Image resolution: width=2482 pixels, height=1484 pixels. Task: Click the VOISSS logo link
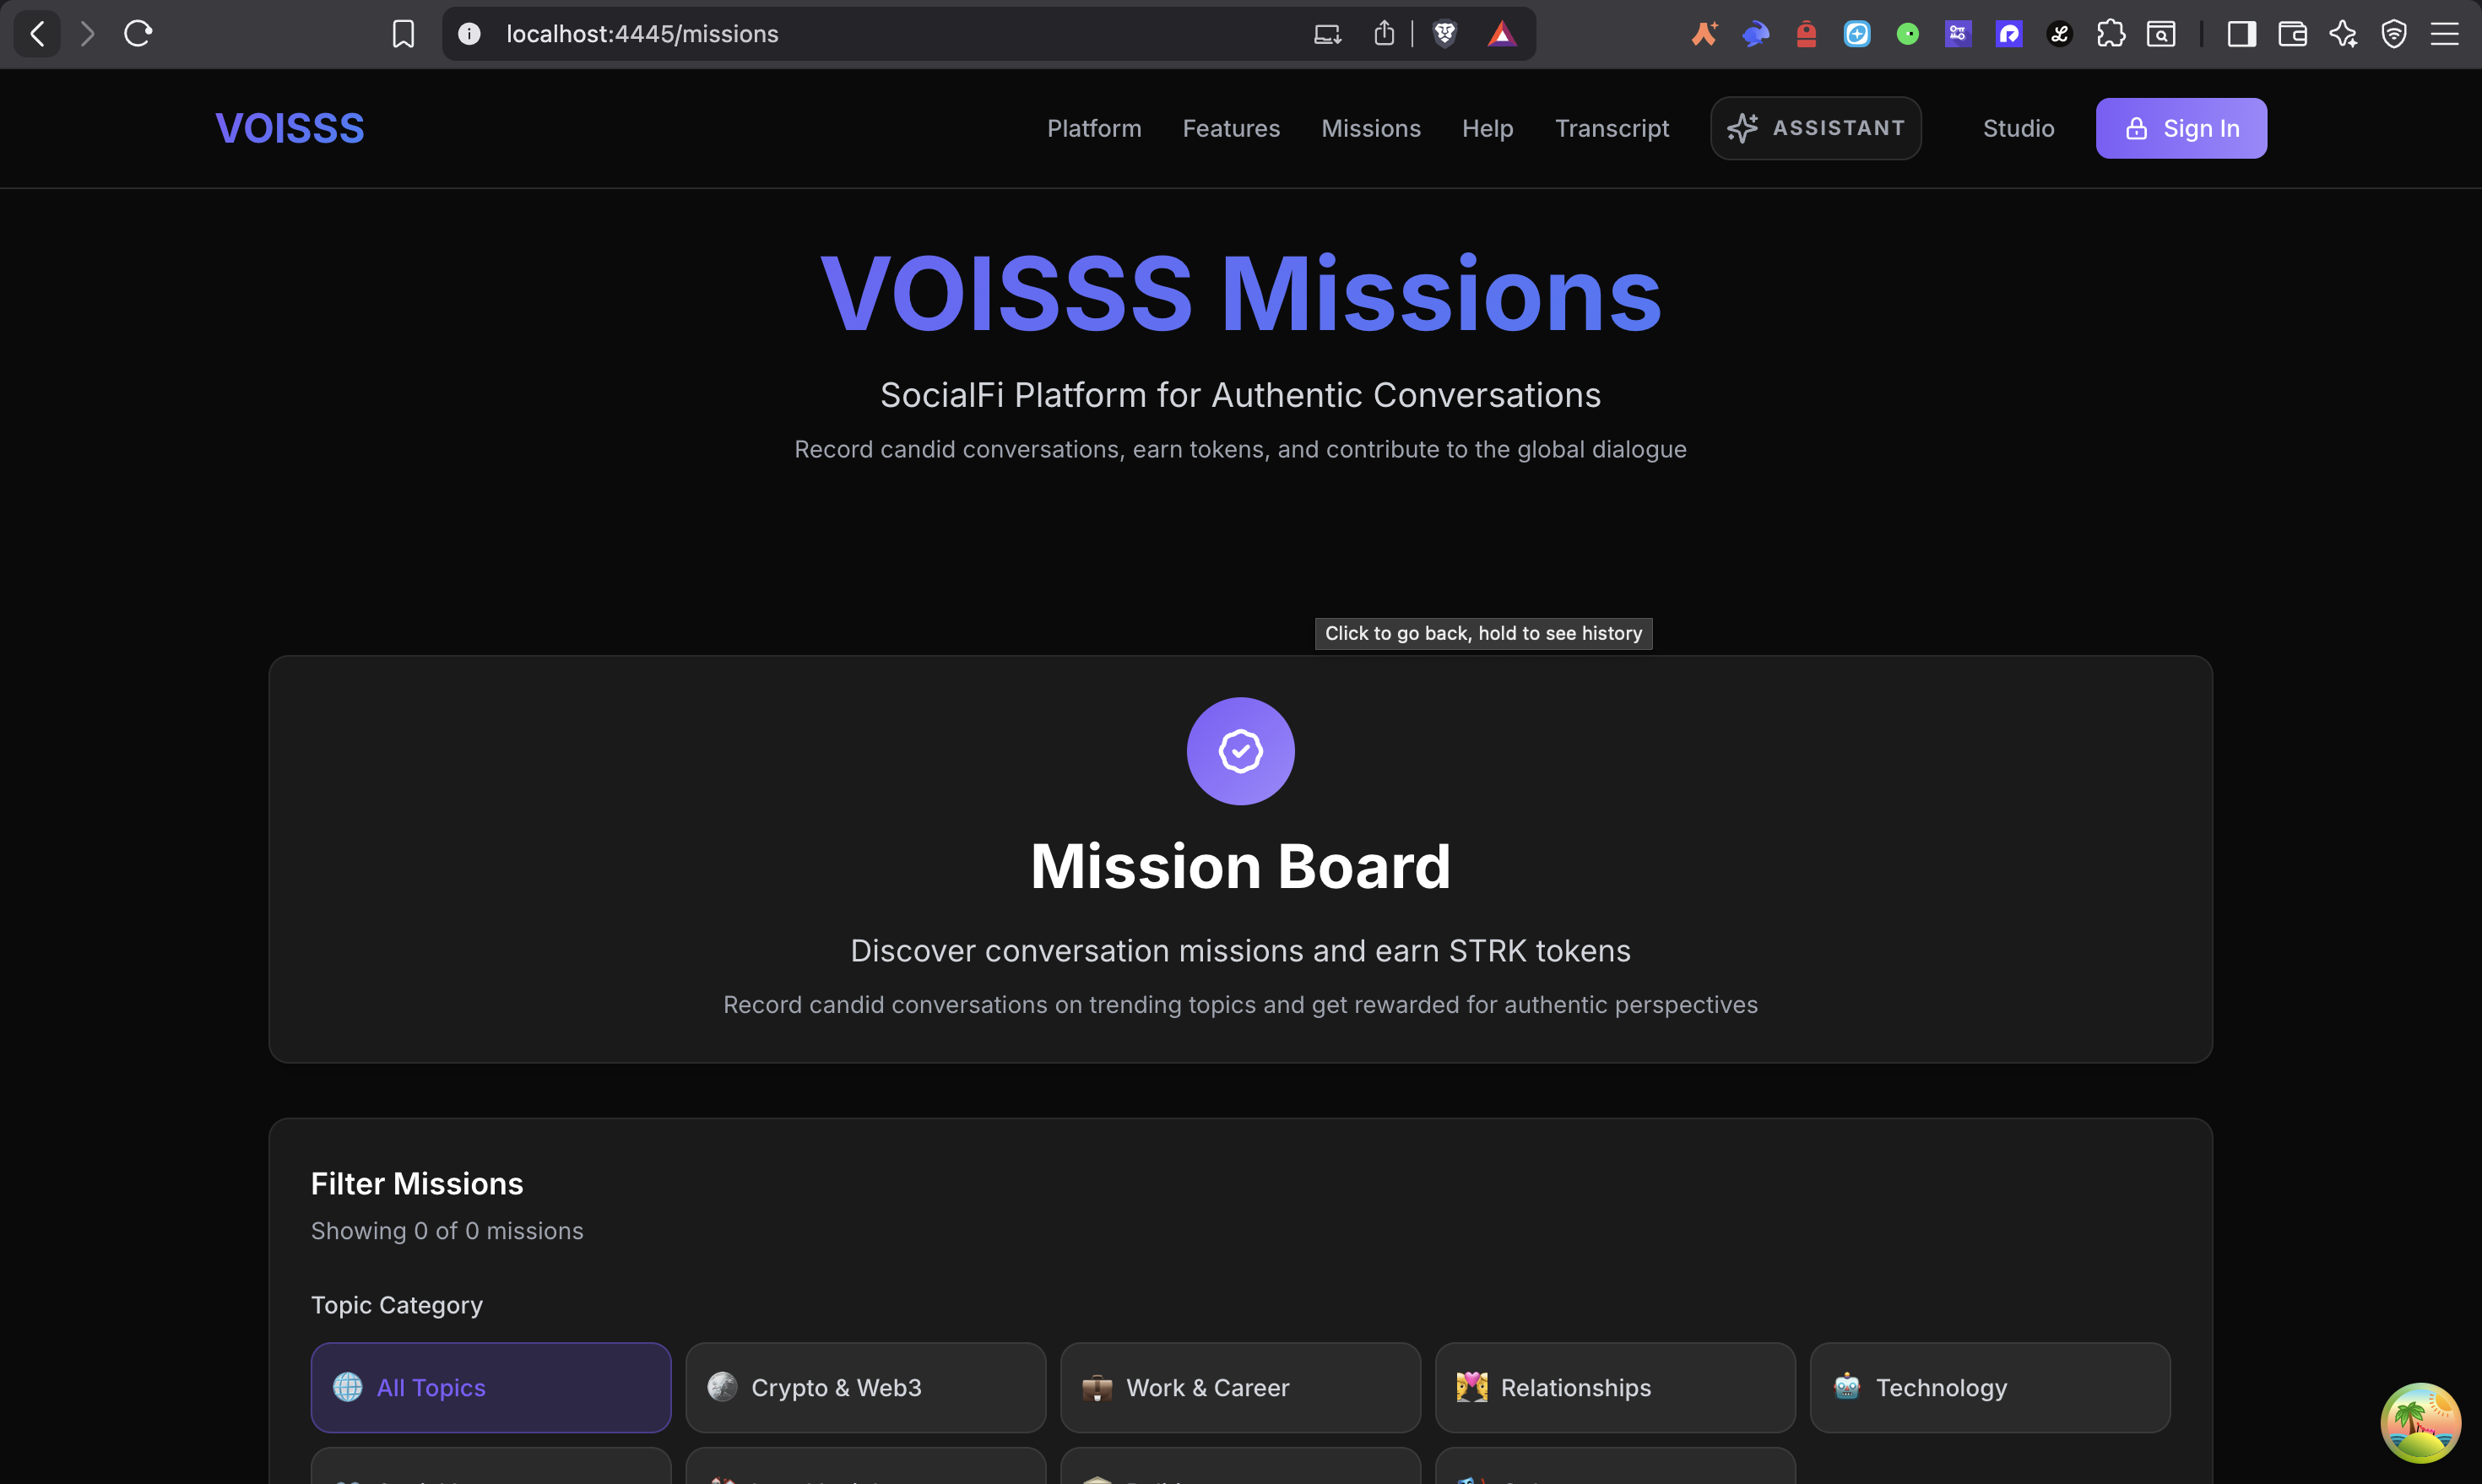[x=290, y=128]
